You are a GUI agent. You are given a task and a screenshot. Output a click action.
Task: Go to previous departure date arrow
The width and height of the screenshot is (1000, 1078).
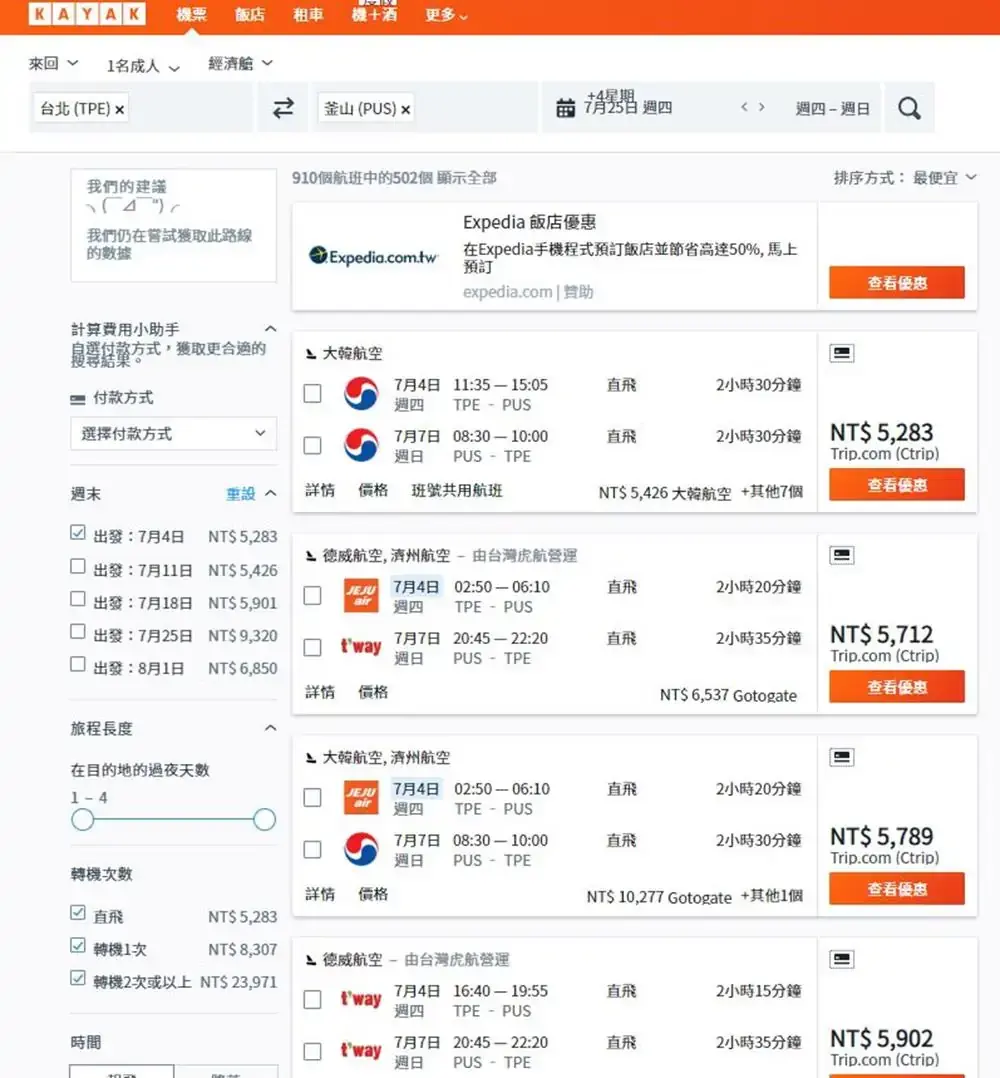tap(744, 107)
